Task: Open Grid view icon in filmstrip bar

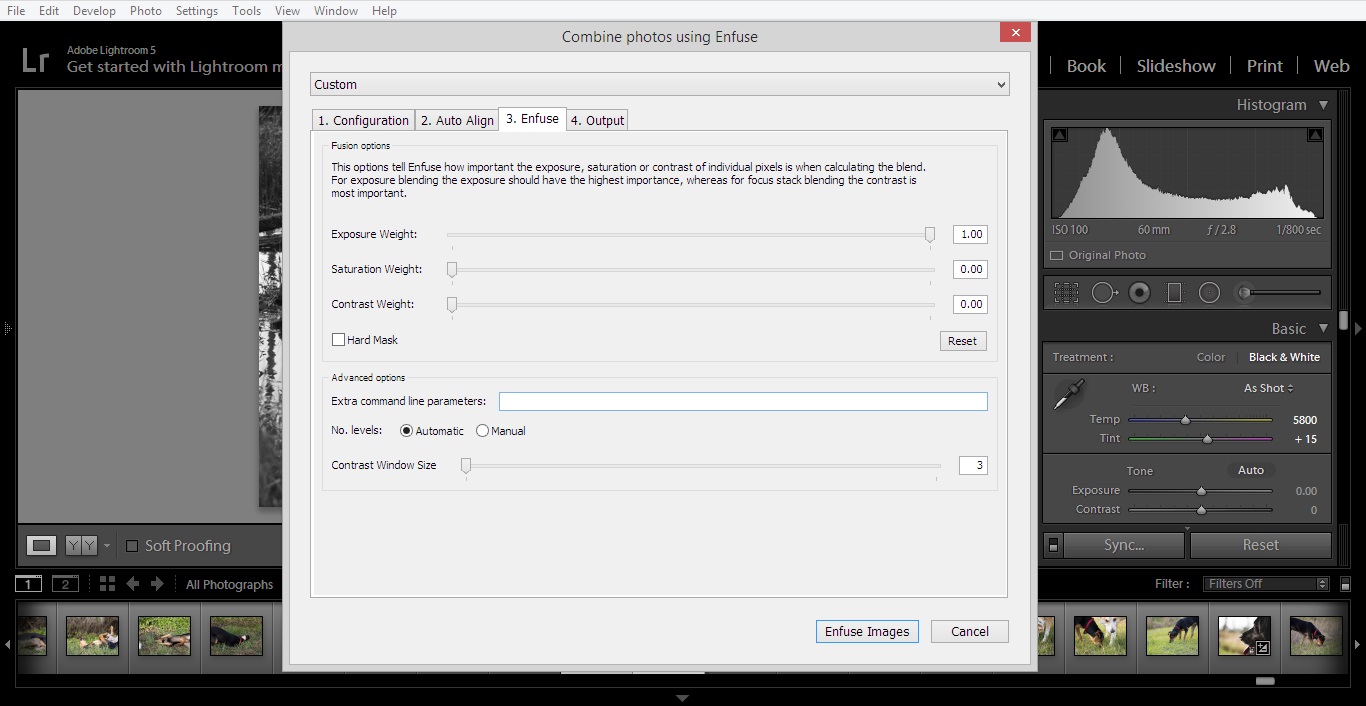Action: click(x=107, y=584)
